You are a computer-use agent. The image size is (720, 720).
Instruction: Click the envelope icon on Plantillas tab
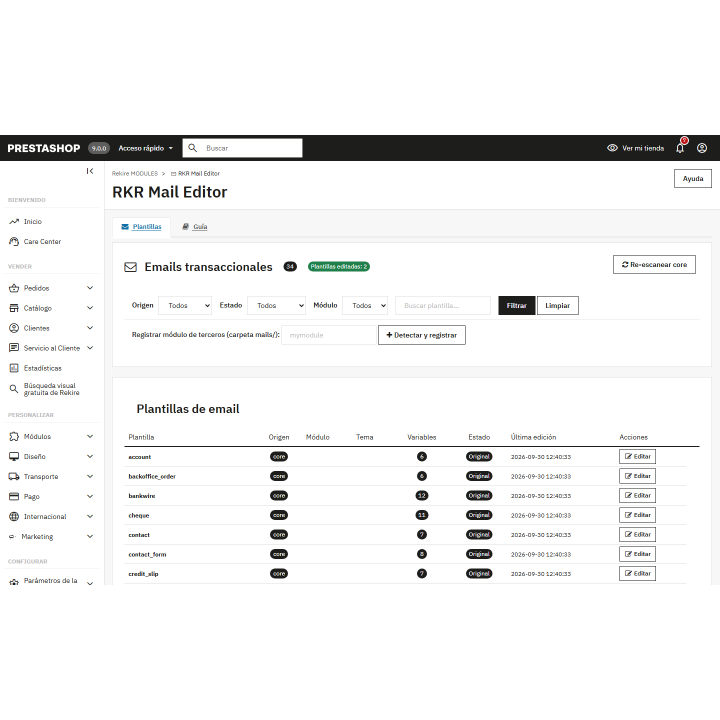tap(125, 226)
